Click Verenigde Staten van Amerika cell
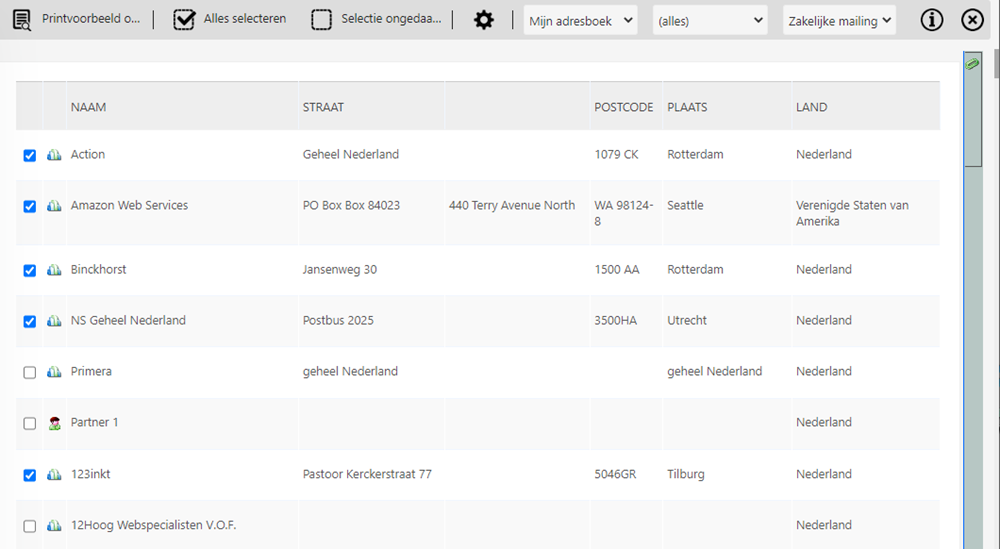Viewport: 1000px width, 549px height. coord(852,213)
